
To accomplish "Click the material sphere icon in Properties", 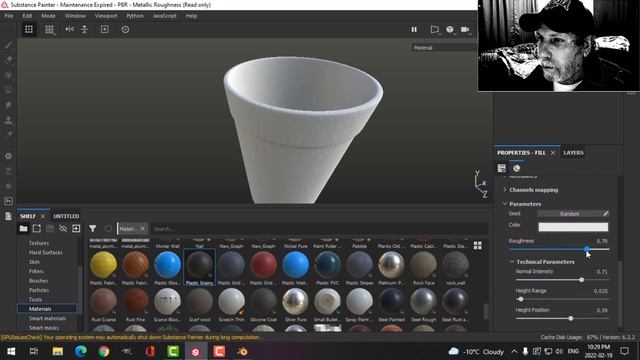I will point(517,168).
